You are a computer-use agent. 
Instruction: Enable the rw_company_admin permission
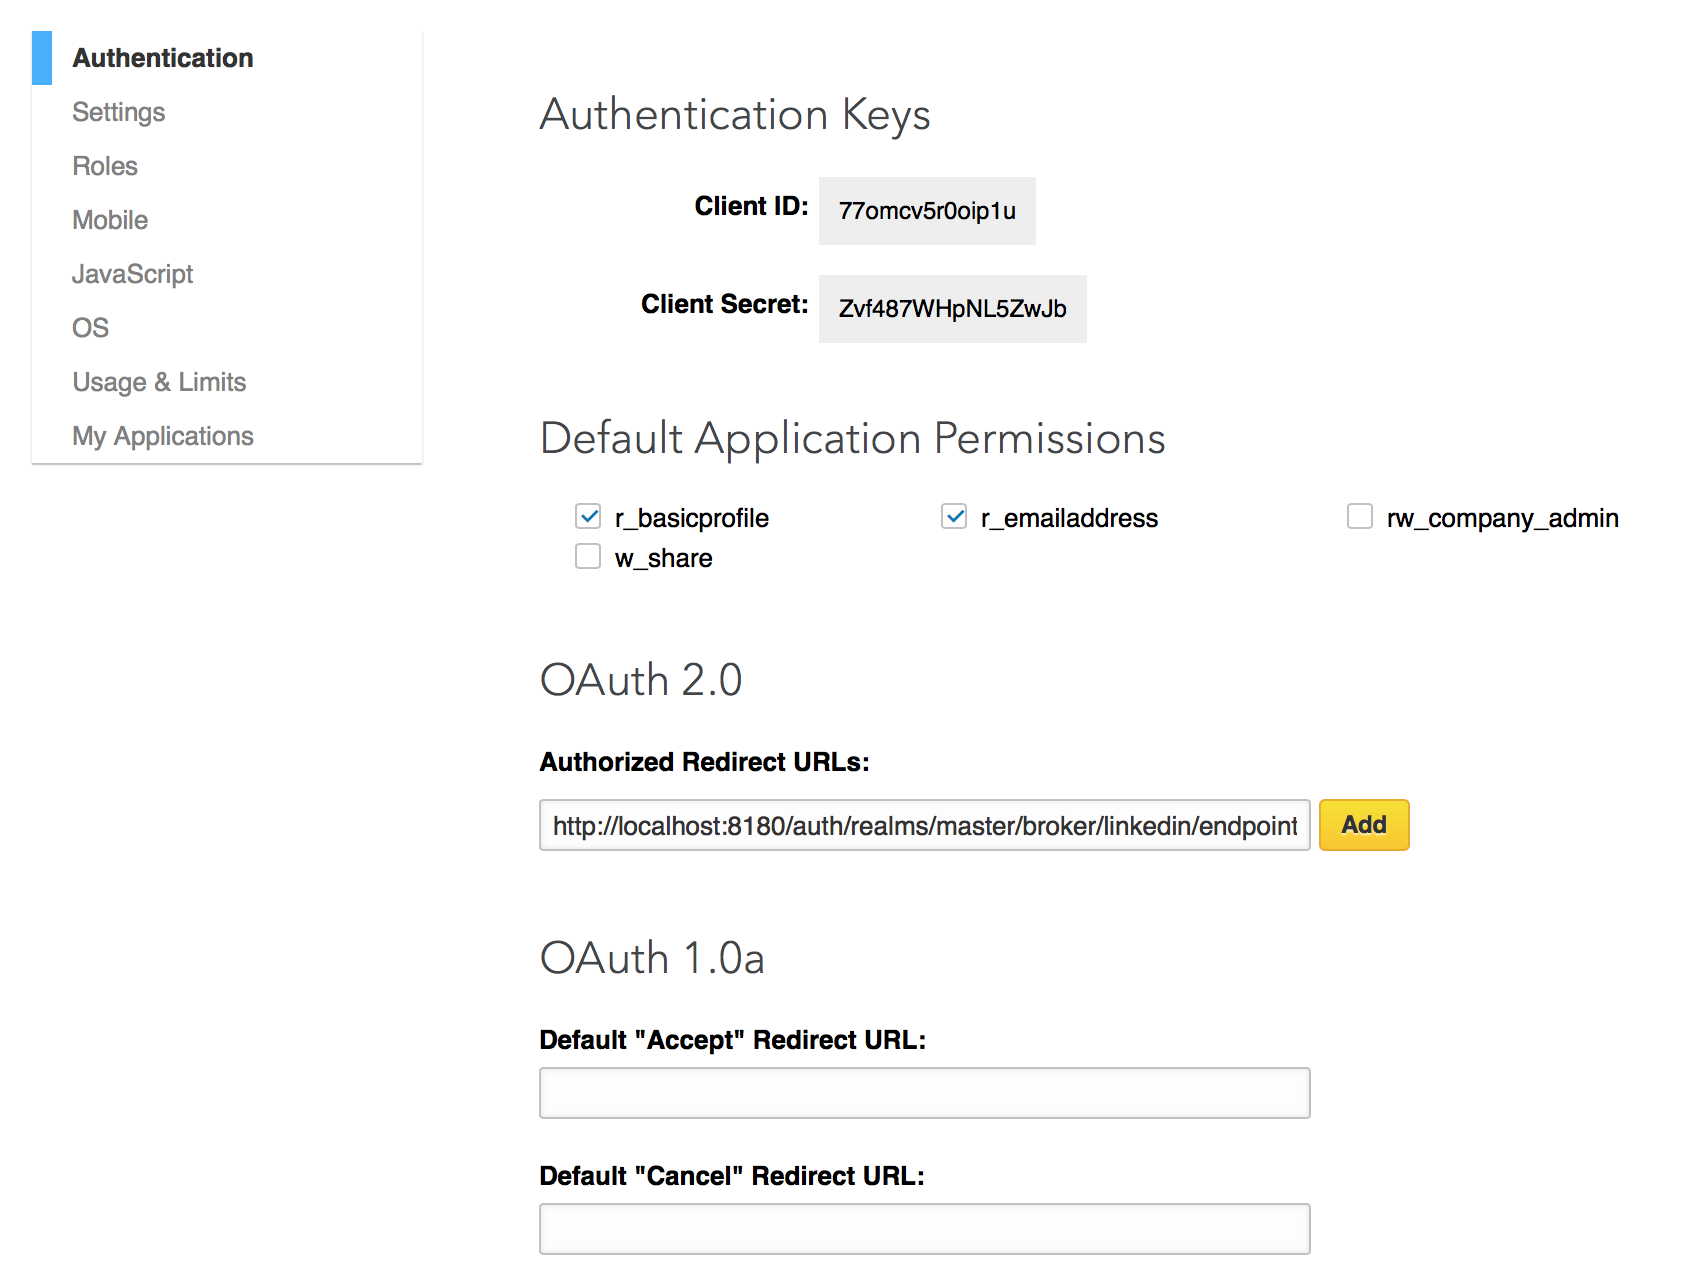click(x=1359, y=516)
